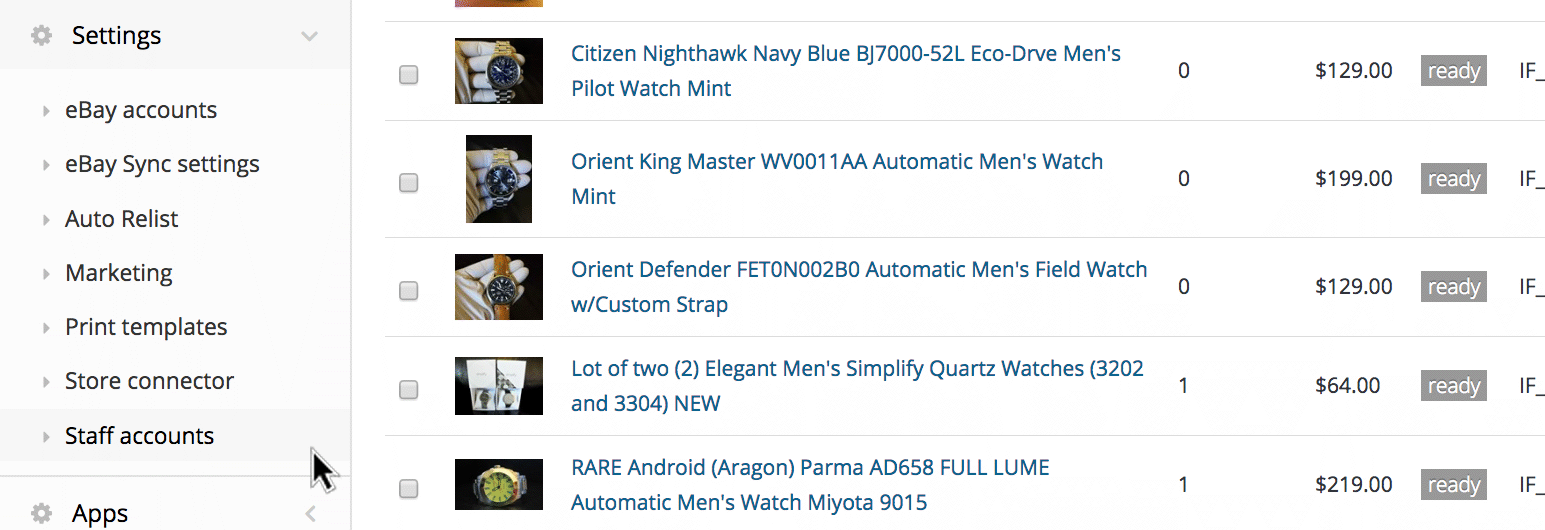Collapse the Settings section chevron
This screenshot has height=530, width=1545.
(x=310, y=36)
